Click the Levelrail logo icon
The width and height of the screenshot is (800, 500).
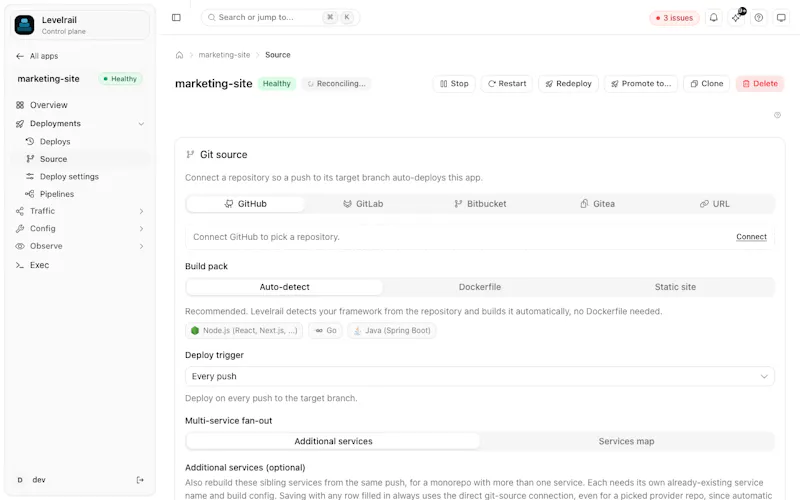click(24, 24)
